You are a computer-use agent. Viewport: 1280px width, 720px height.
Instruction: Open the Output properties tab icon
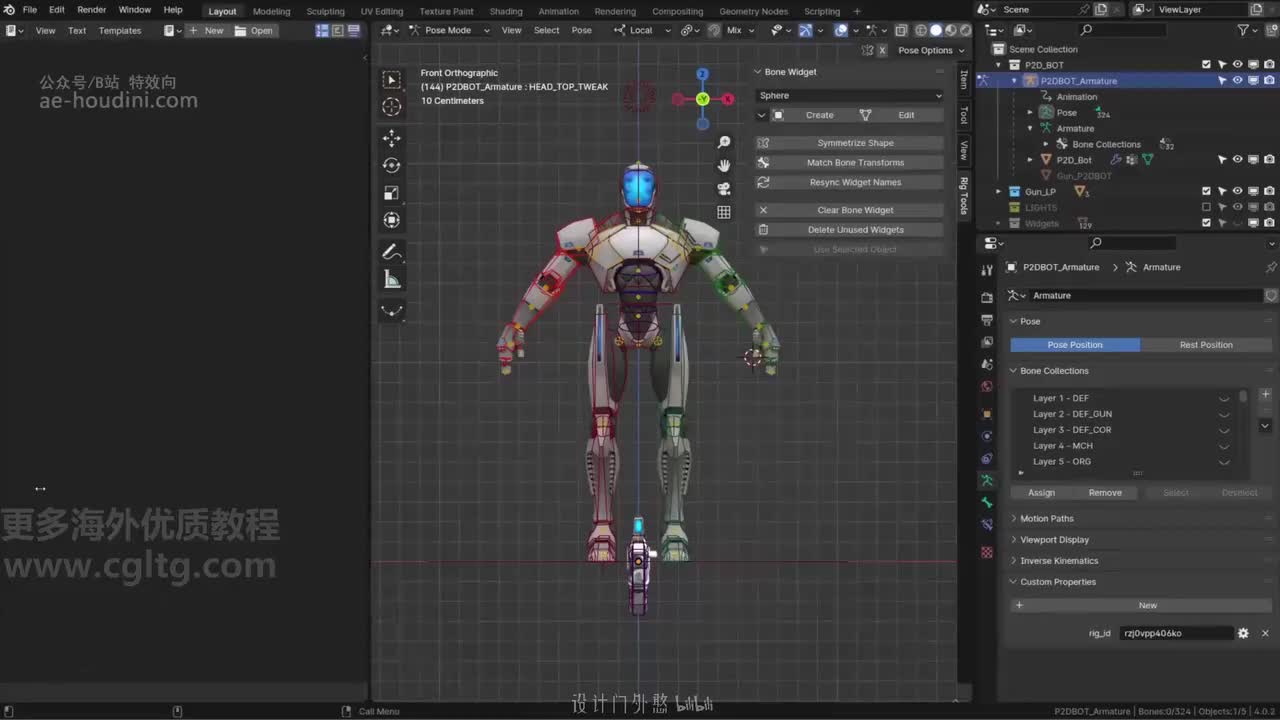(987, 320)
